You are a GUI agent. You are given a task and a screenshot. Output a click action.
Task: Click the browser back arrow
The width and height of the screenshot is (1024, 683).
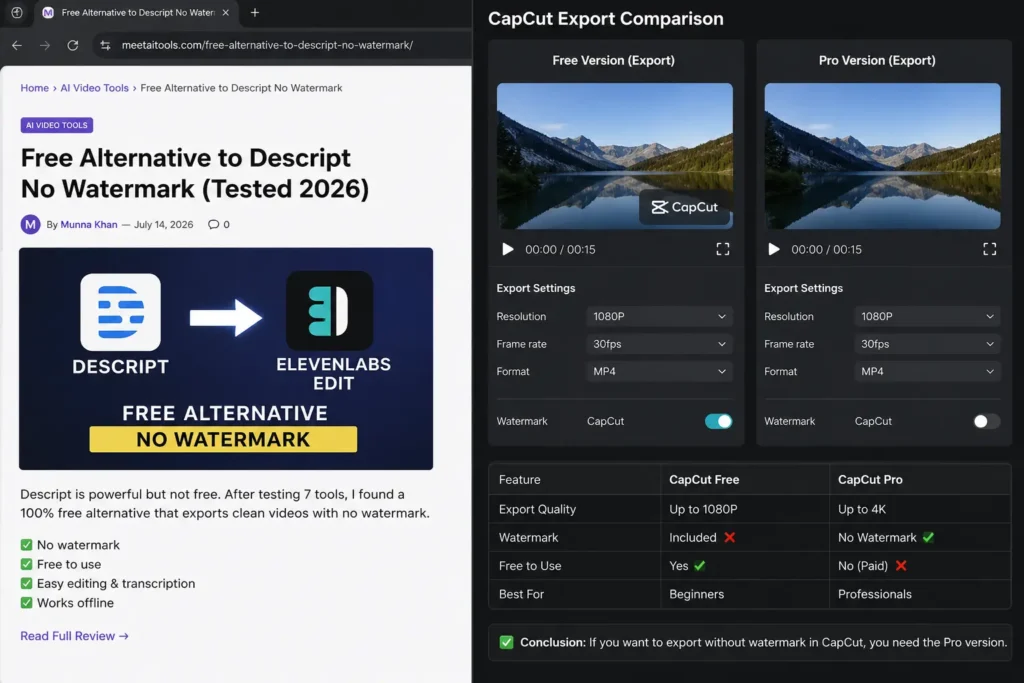pyautogui.click(x=17, y=45)
